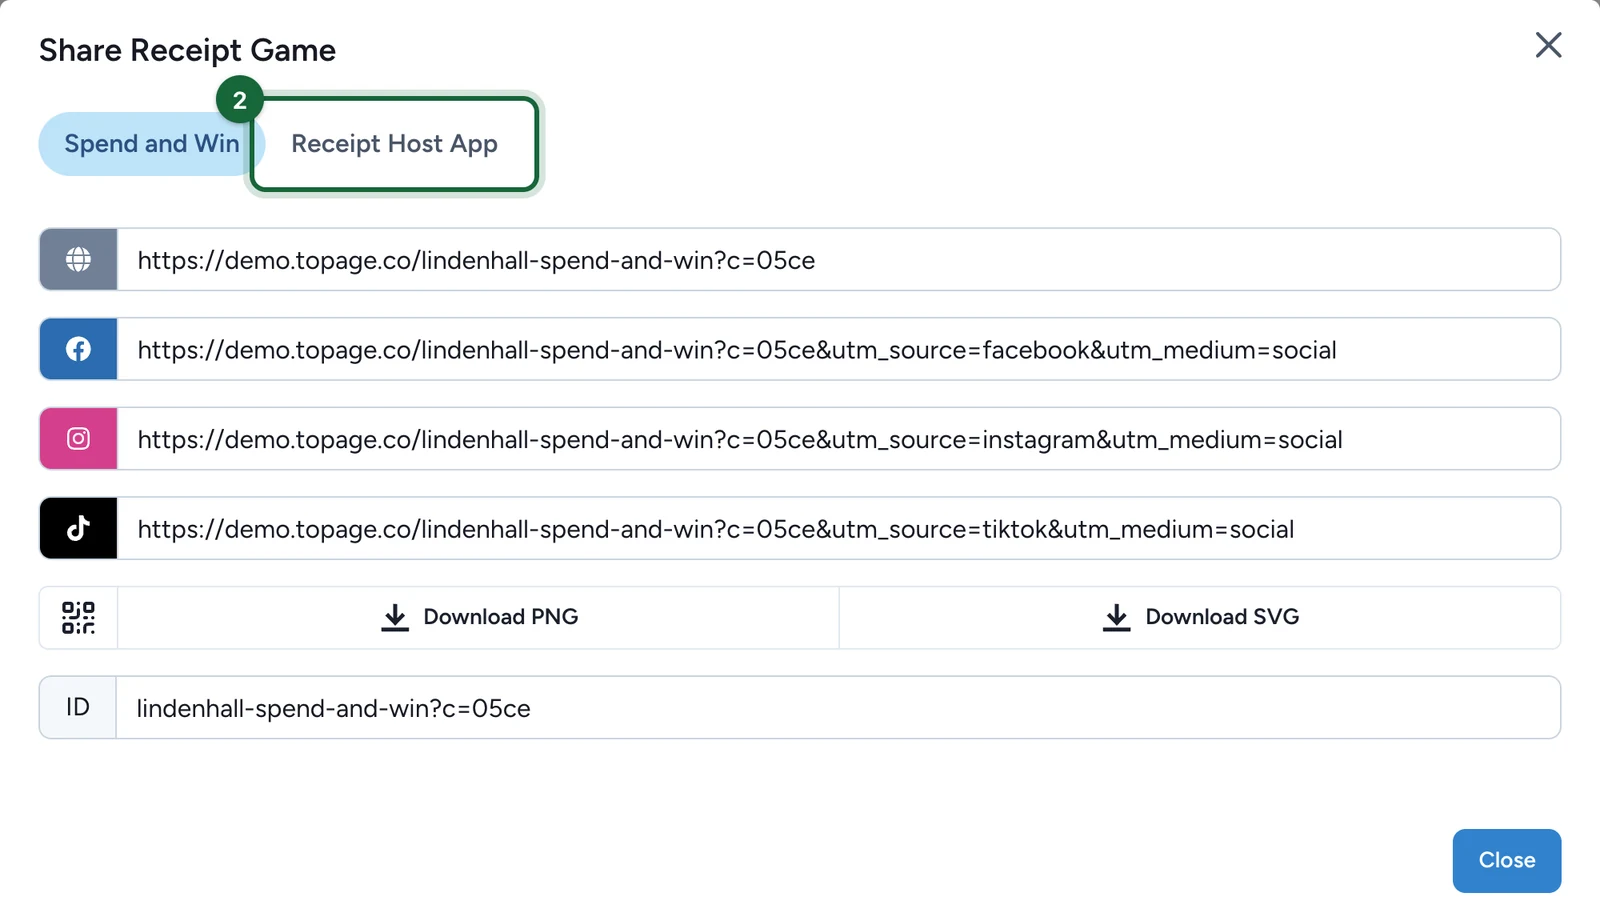This screenshot has height=901, width=1600.
Task: Click the QR code icon
Action: pyautogui.click(x=78, y=618)
